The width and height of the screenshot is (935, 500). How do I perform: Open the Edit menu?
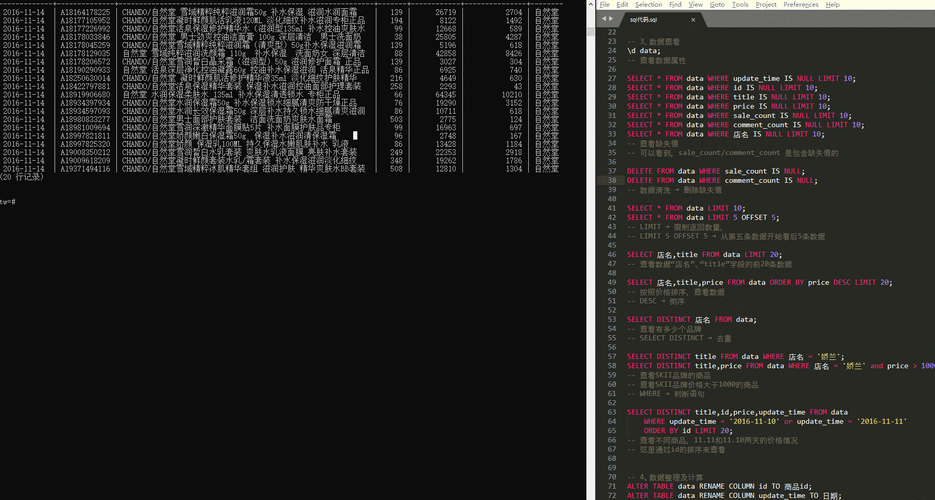pyautogui.click(x=622, y=5)
